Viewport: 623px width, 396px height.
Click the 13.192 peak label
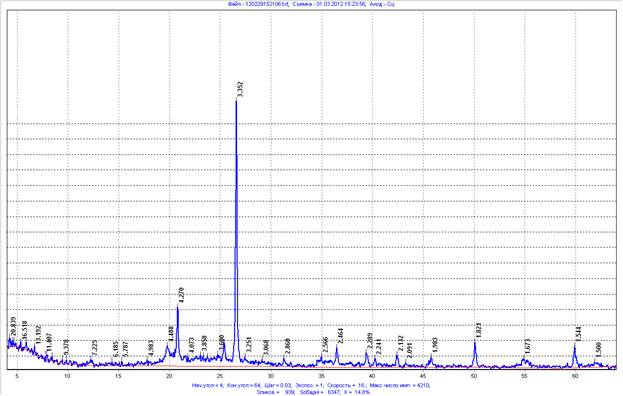pos(38,334)
